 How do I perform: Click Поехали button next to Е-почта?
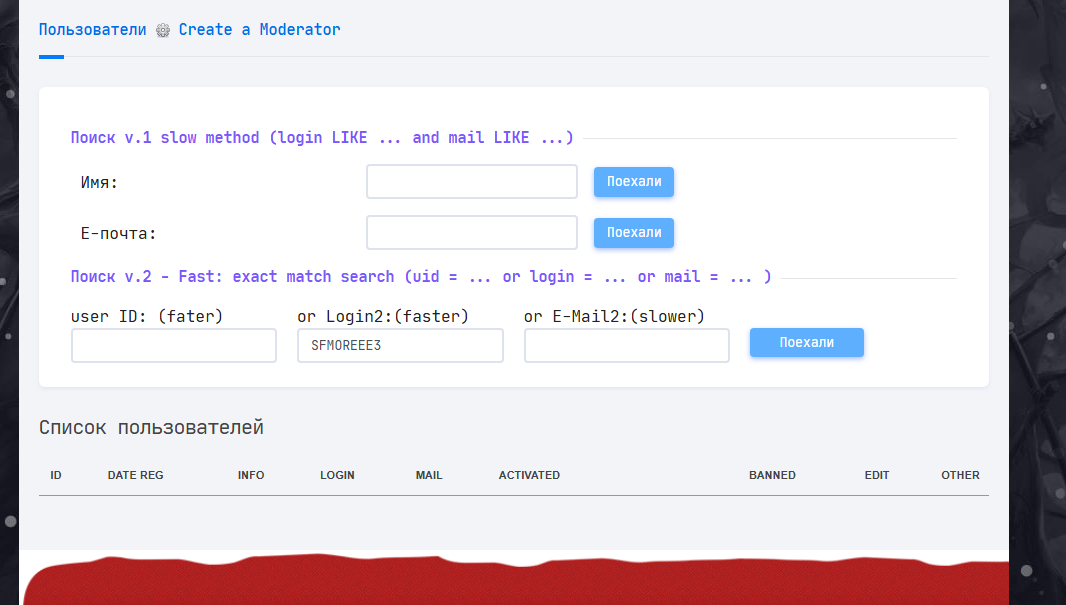[x=634, y=232]
